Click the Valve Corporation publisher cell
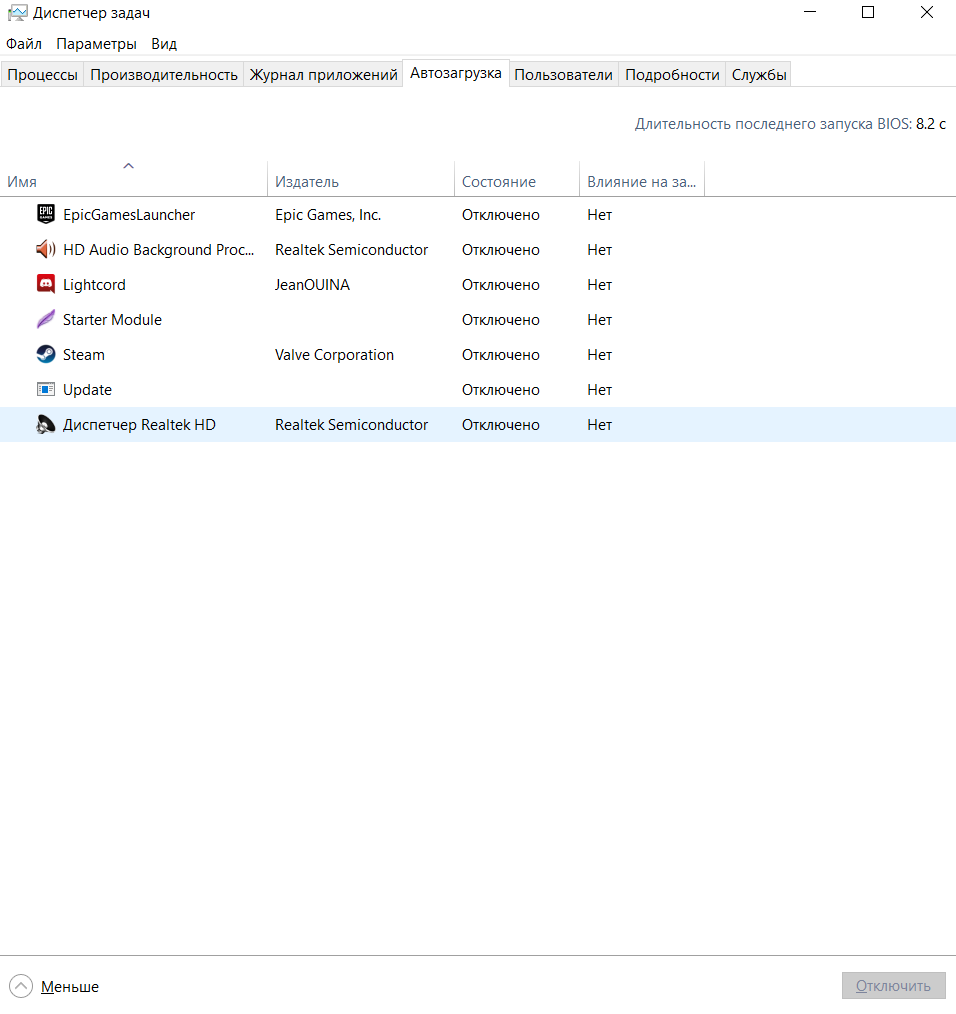This screenshot has height=1014, width=956. (334, 354)
